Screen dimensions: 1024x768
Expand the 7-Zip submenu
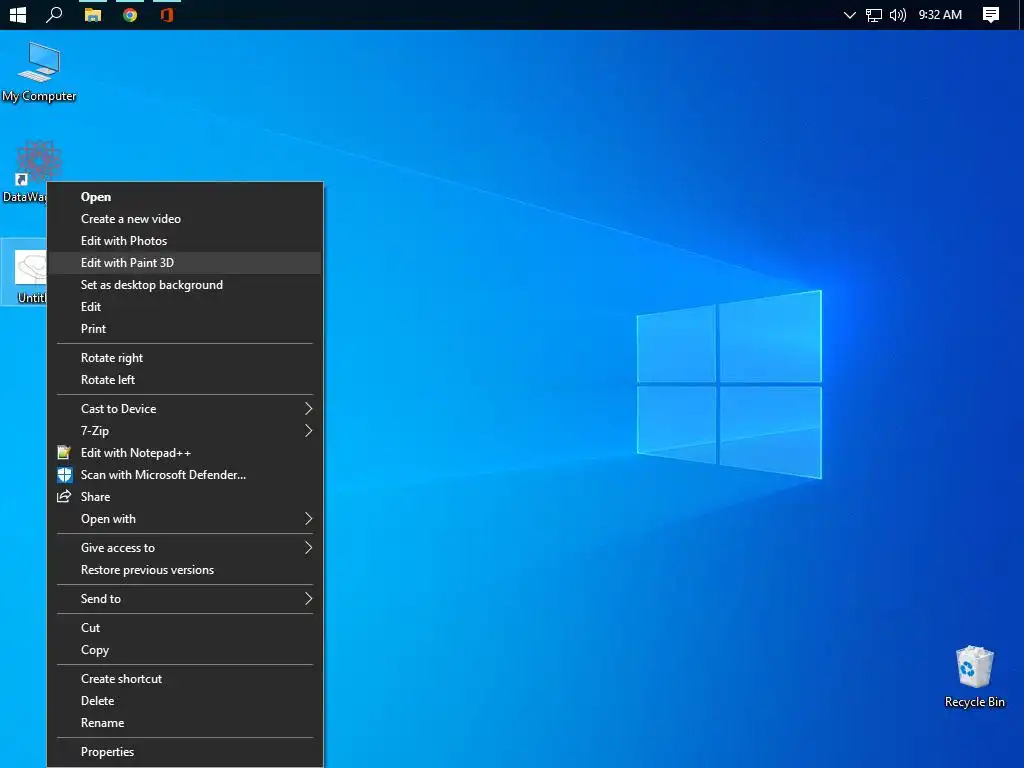pyautogui.click(x=185, y=431)
